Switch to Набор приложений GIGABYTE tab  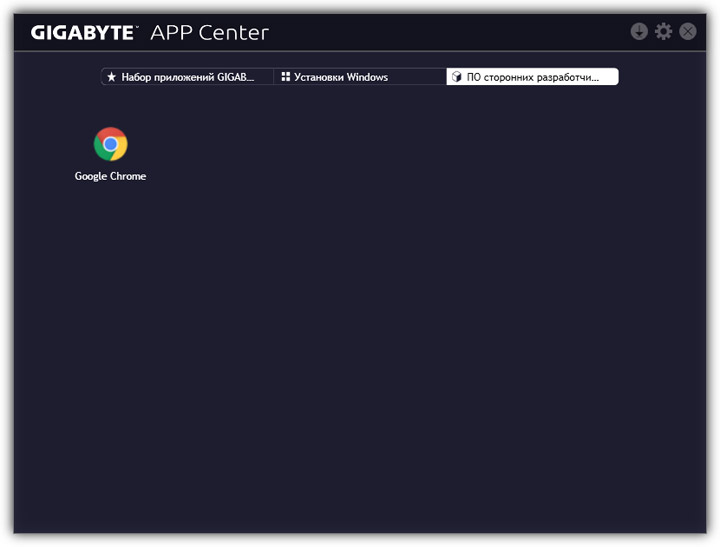(x=187, y=77)
